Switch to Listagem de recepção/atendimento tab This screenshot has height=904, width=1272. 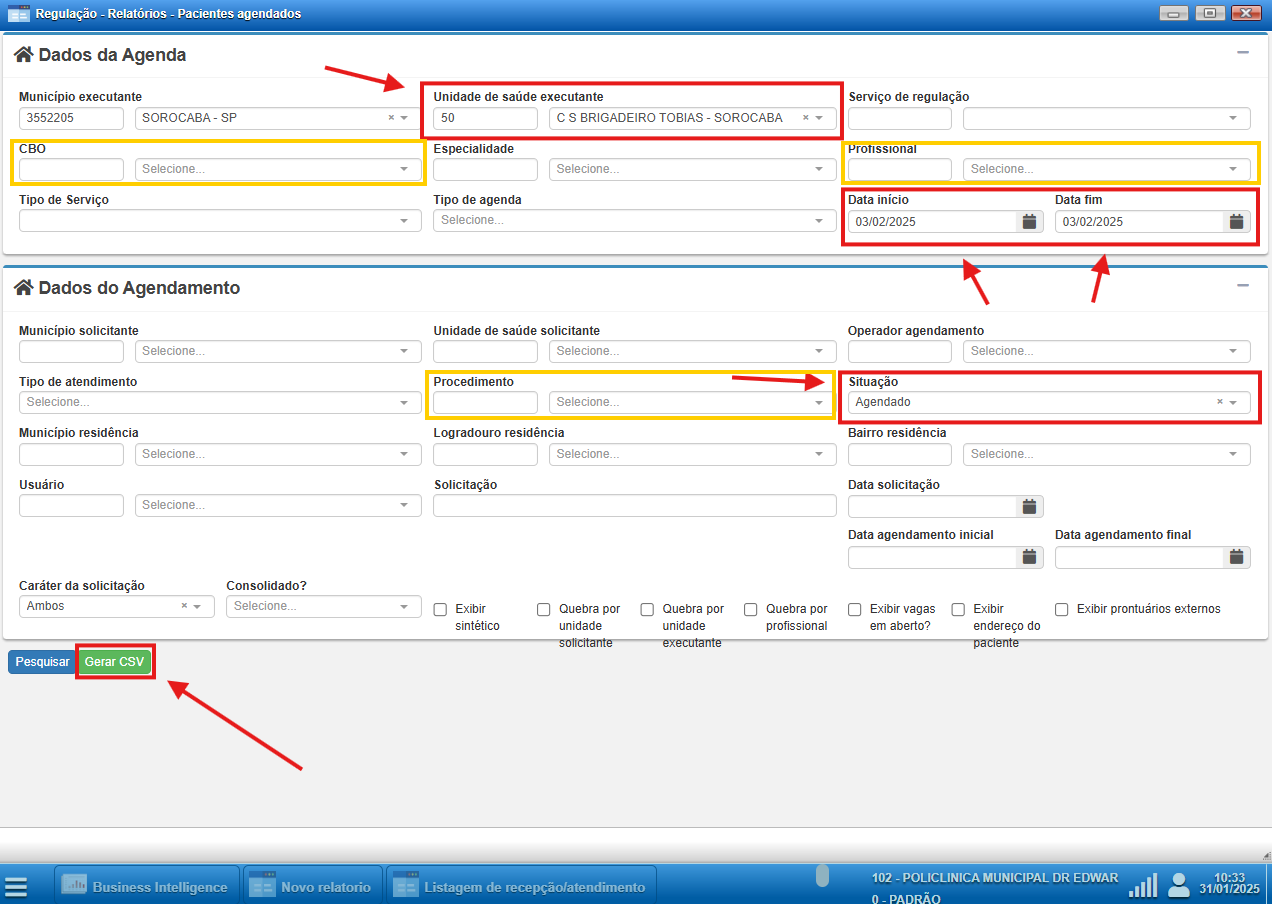(x=520, y=887)
